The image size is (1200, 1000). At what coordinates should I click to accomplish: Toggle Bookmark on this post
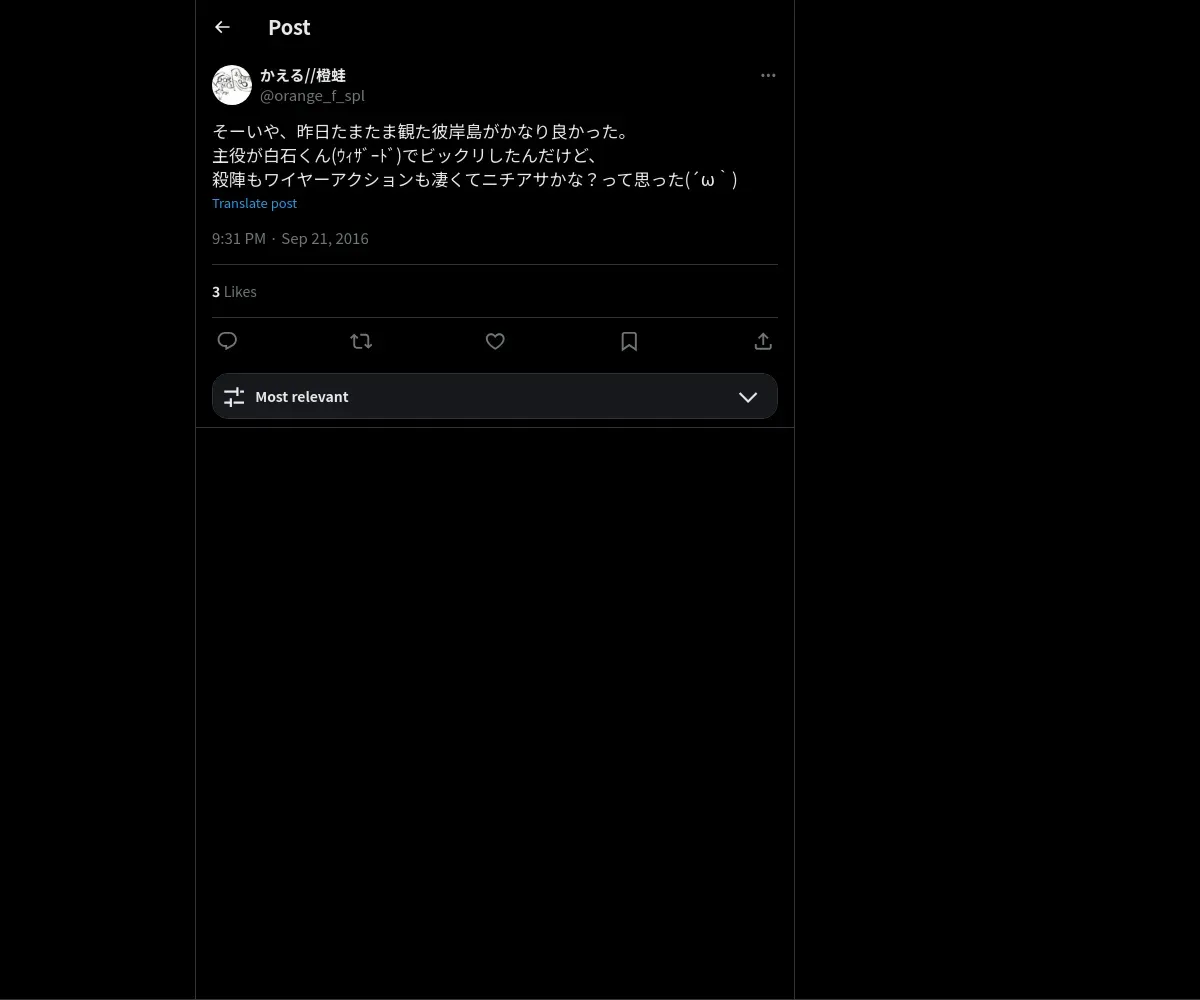[629, 341]
